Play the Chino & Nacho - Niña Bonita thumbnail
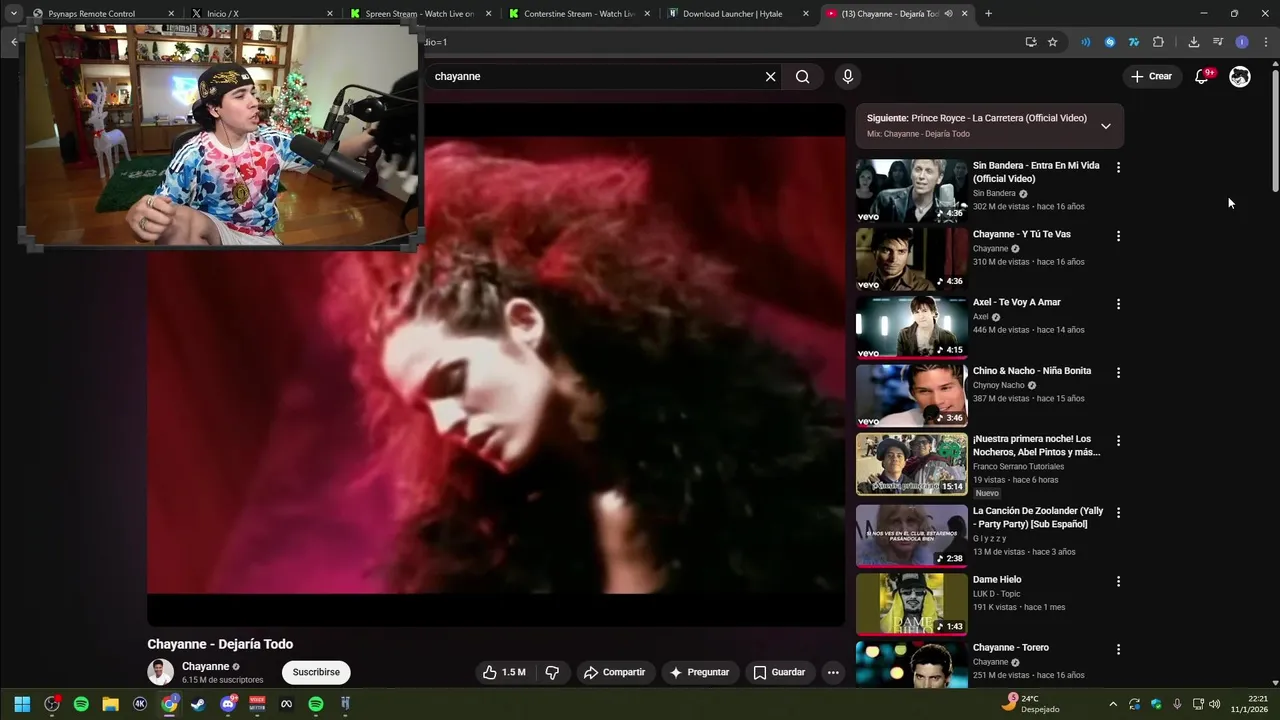Image resolution: width=1280 pixels, height=720 pixels. (x=911, y=395)
